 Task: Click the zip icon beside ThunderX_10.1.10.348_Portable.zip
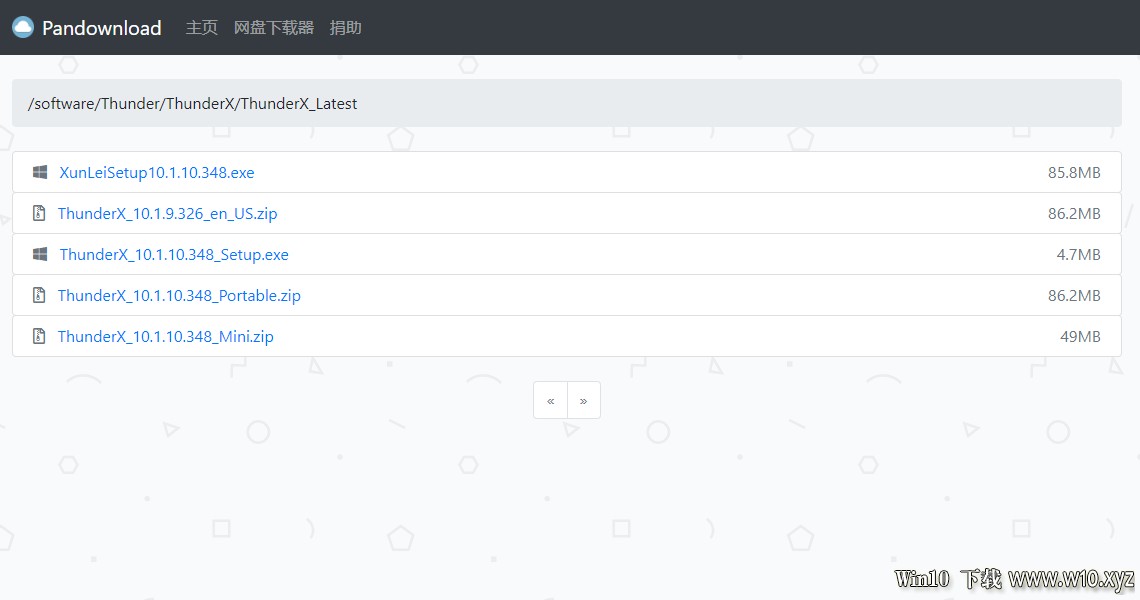(x=39, y=295)
